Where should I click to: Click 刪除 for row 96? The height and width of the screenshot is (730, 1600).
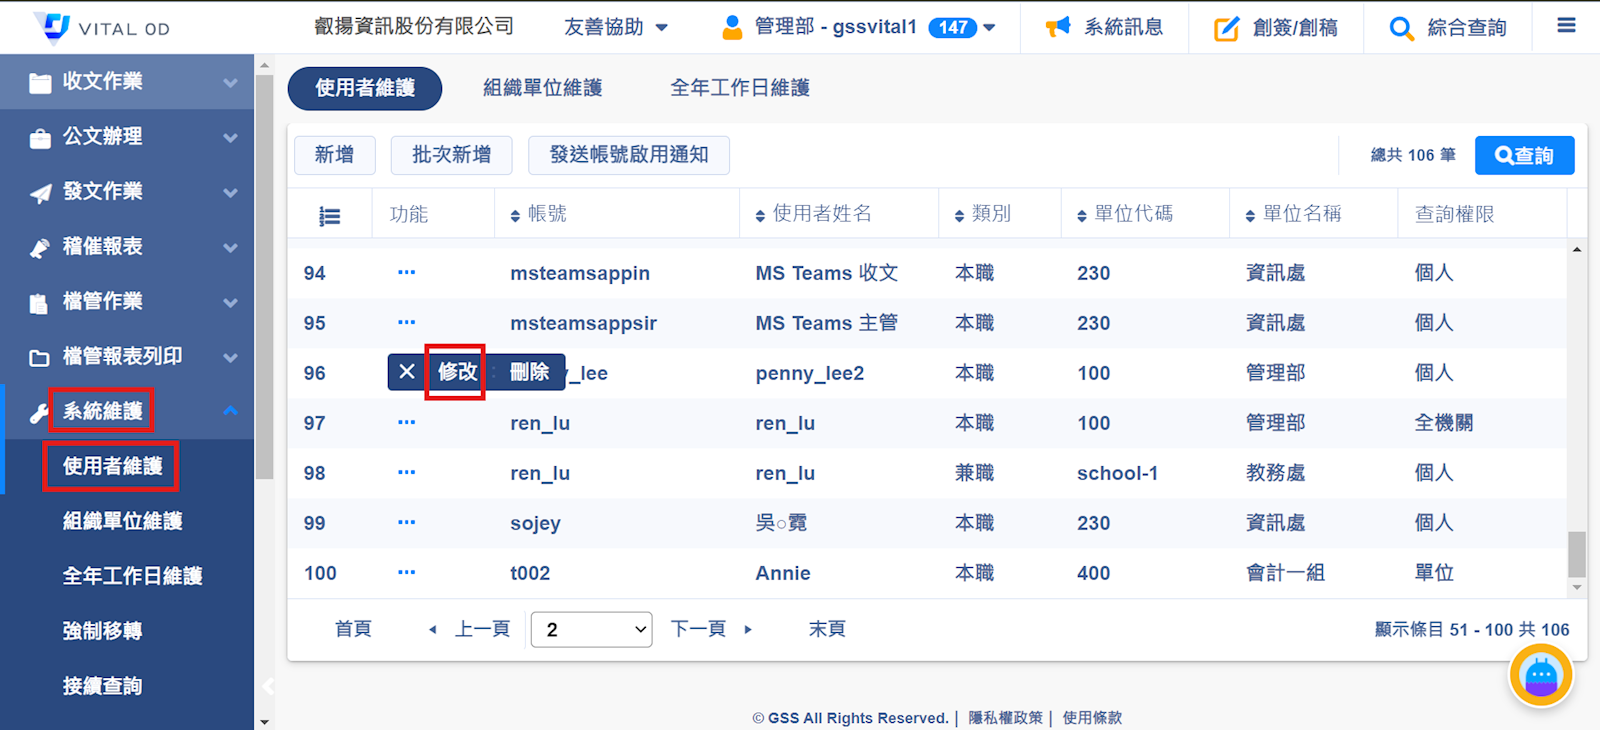coord(529,372)
